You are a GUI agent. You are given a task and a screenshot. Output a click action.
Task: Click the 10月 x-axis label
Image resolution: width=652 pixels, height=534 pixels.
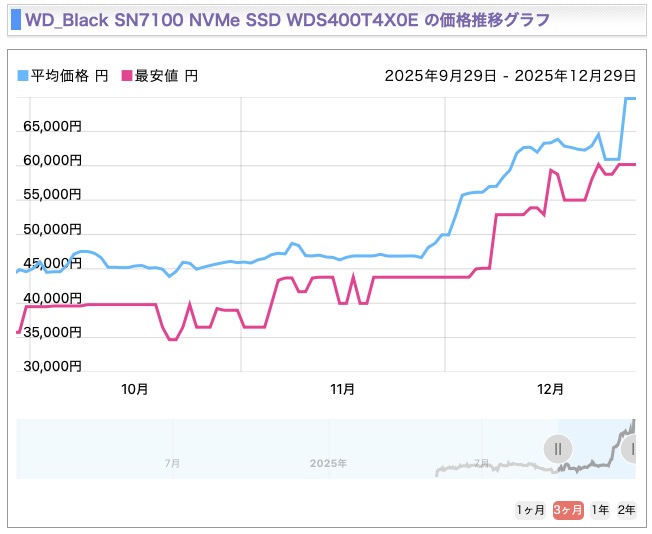click(135, 388)
